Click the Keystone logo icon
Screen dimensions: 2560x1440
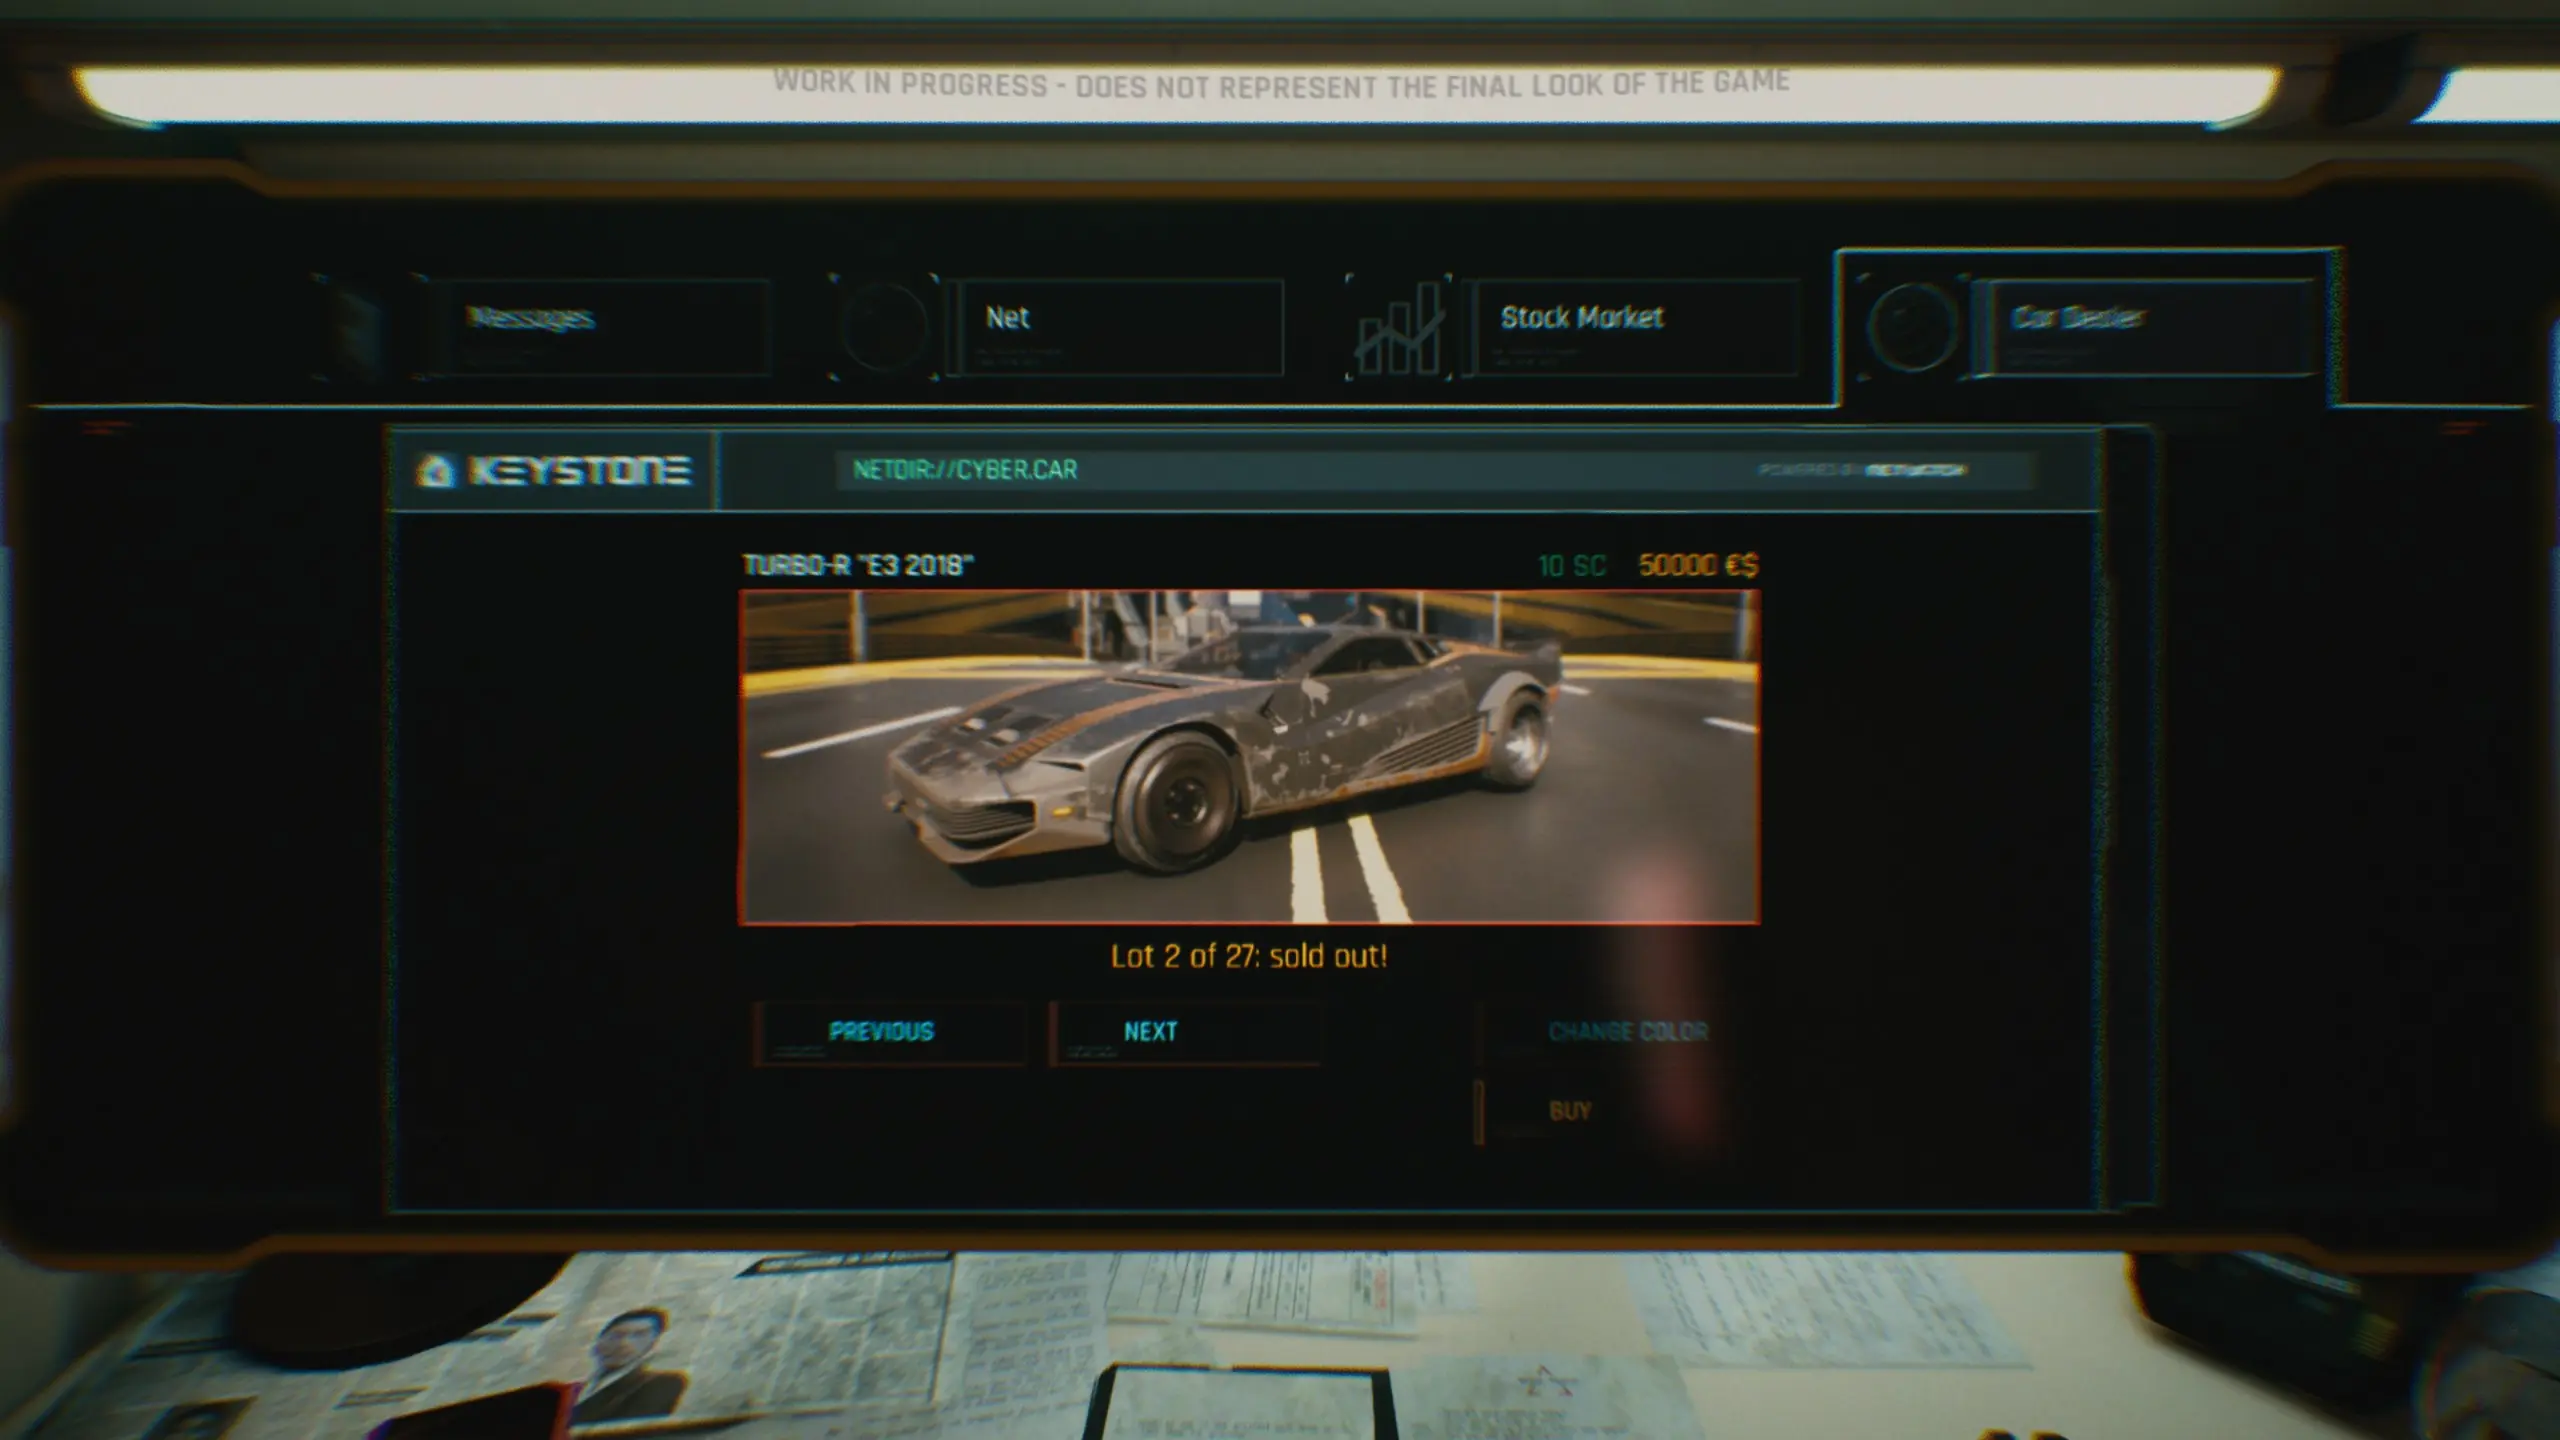(x=435, y=470)
